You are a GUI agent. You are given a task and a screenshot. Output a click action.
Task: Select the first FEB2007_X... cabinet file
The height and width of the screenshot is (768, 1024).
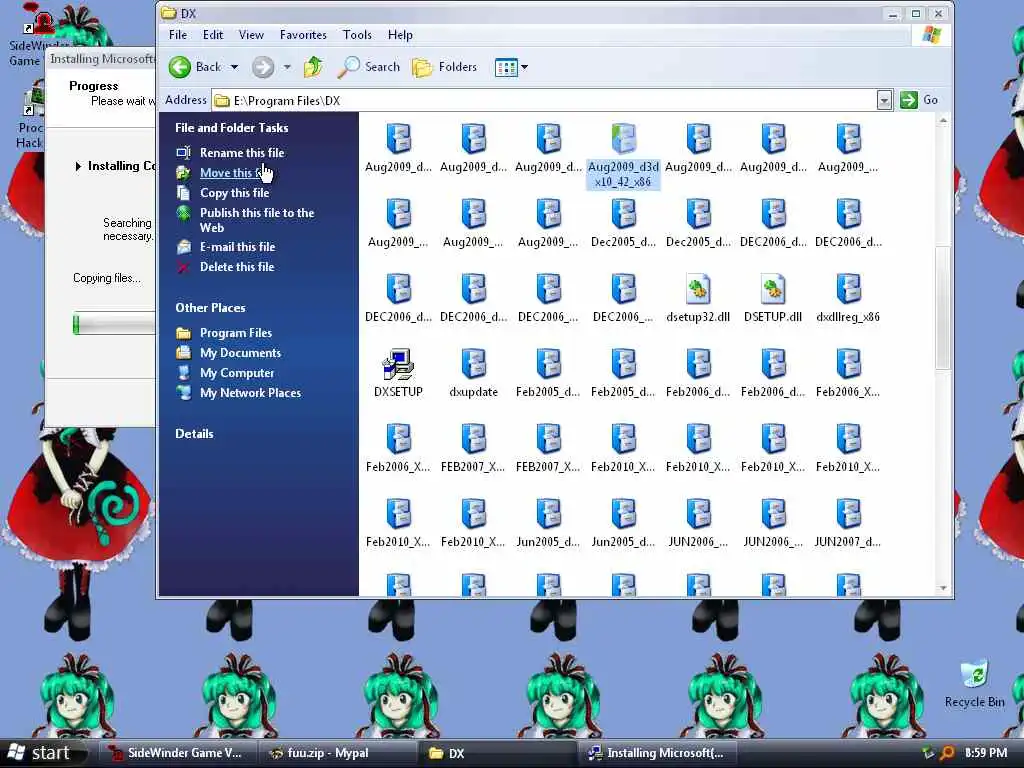473,448
